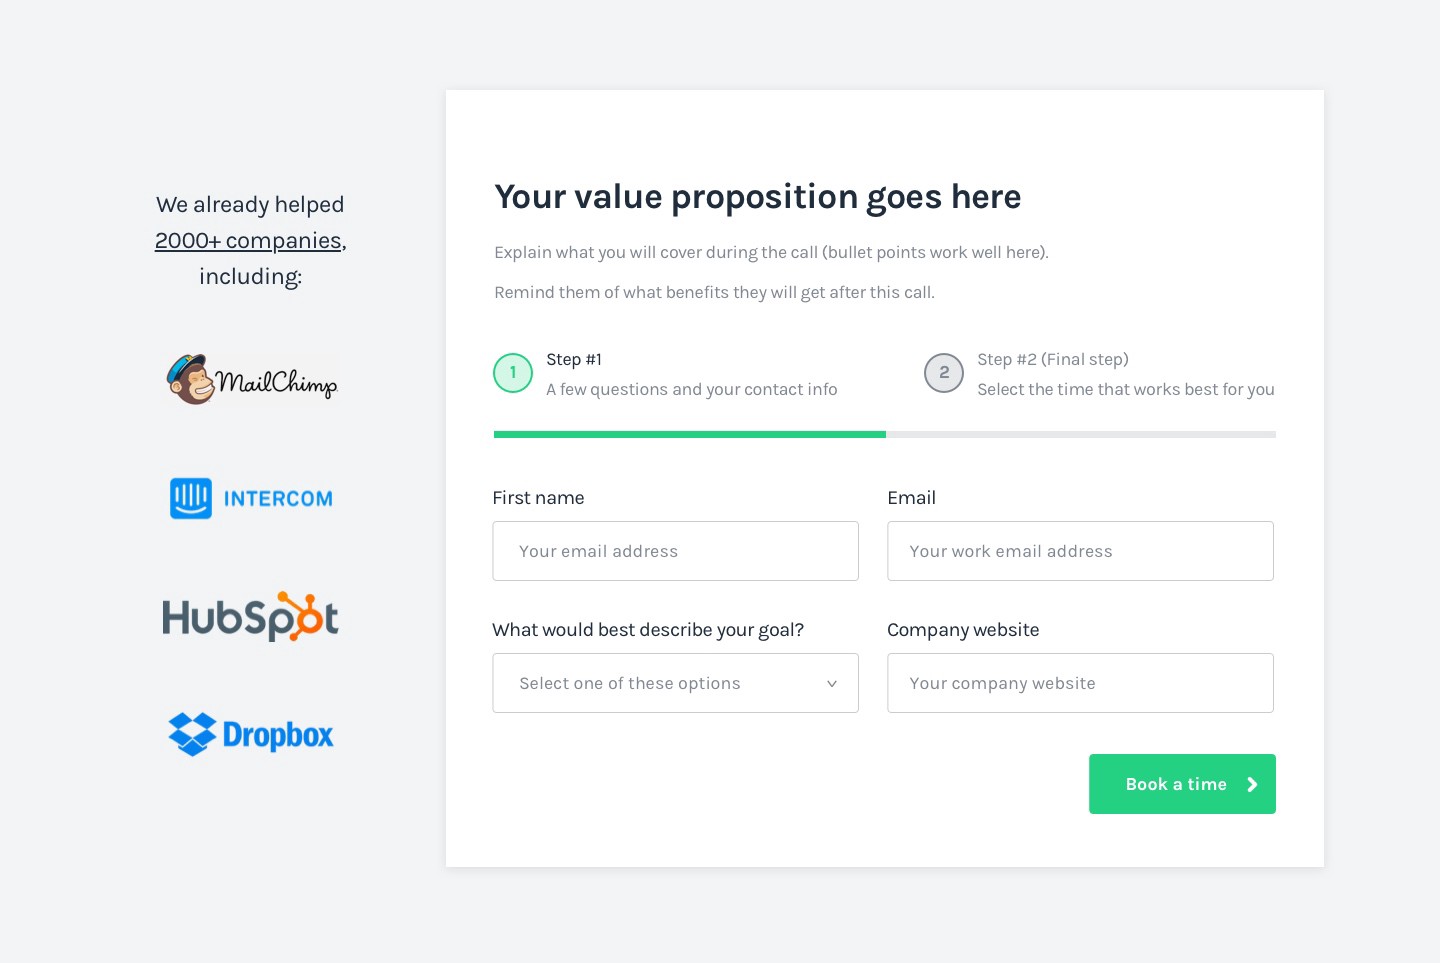The width and height of the screenshot is (1440, 963).
Task: Click the 'What would best describe your goal?' label
Action: [x=648, y=630]
